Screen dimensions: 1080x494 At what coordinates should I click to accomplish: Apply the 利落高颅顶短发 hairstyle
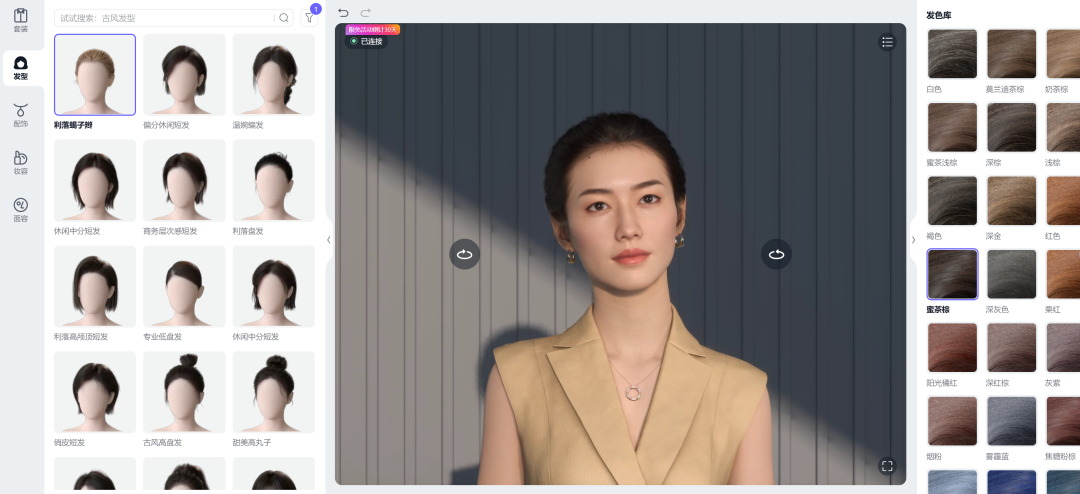[x=95, y=286]
